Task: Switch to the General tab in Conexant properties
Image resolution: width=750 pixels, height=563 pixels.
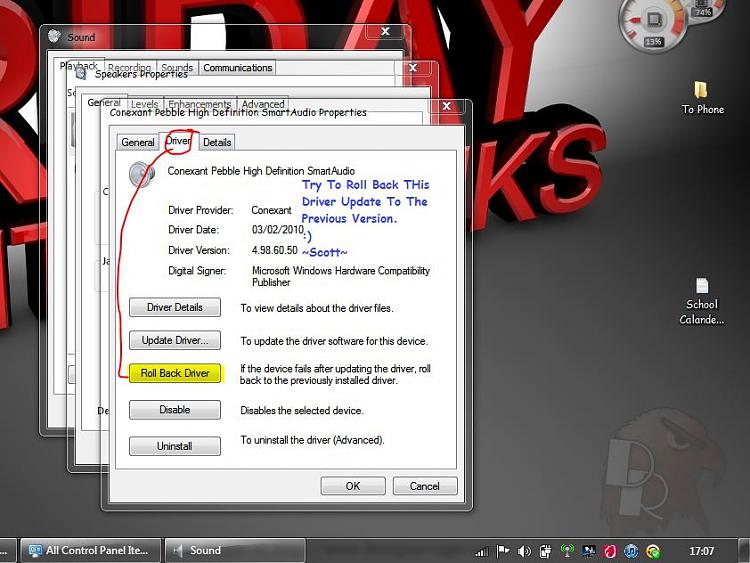Action: 138,142
